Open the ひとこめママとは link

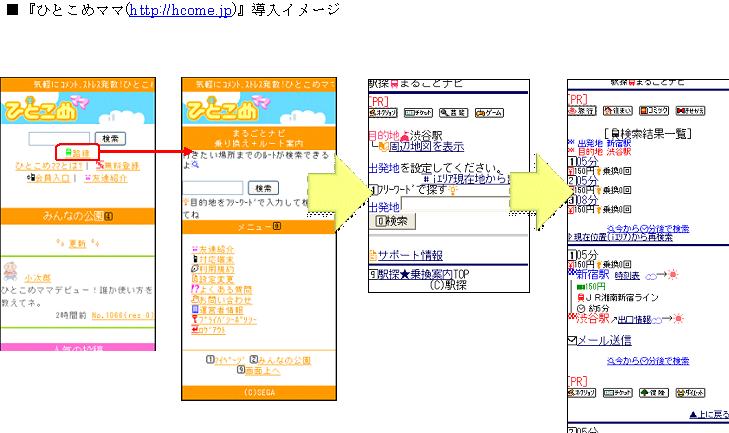pyautogui.click(x=49, y=166)
